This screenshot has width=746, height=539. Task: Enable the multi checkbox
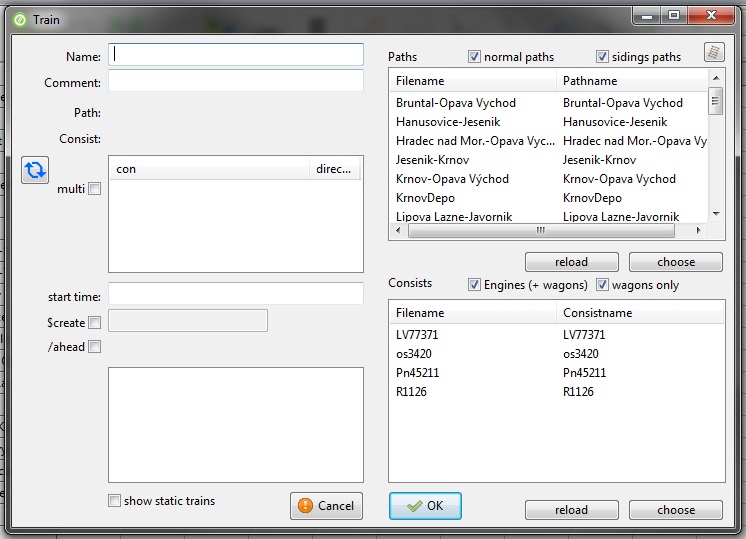click(x=95, y=189)
